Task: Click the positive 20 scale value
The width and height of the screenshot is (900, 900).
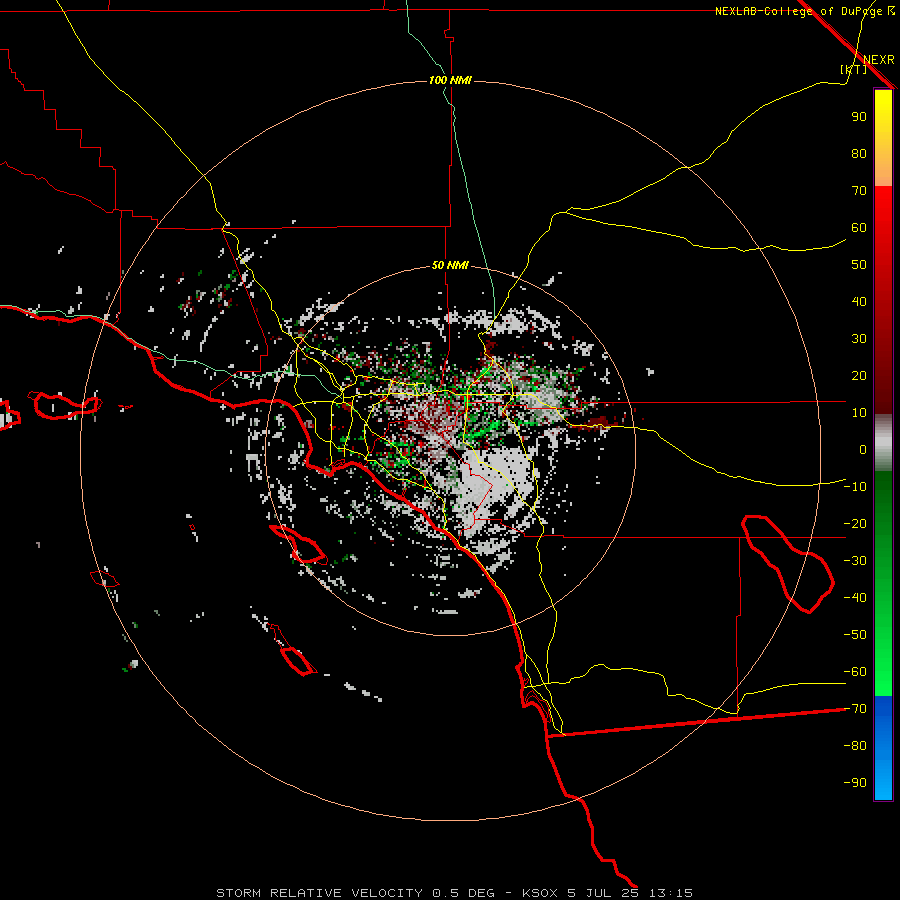Action: point(859,375)
